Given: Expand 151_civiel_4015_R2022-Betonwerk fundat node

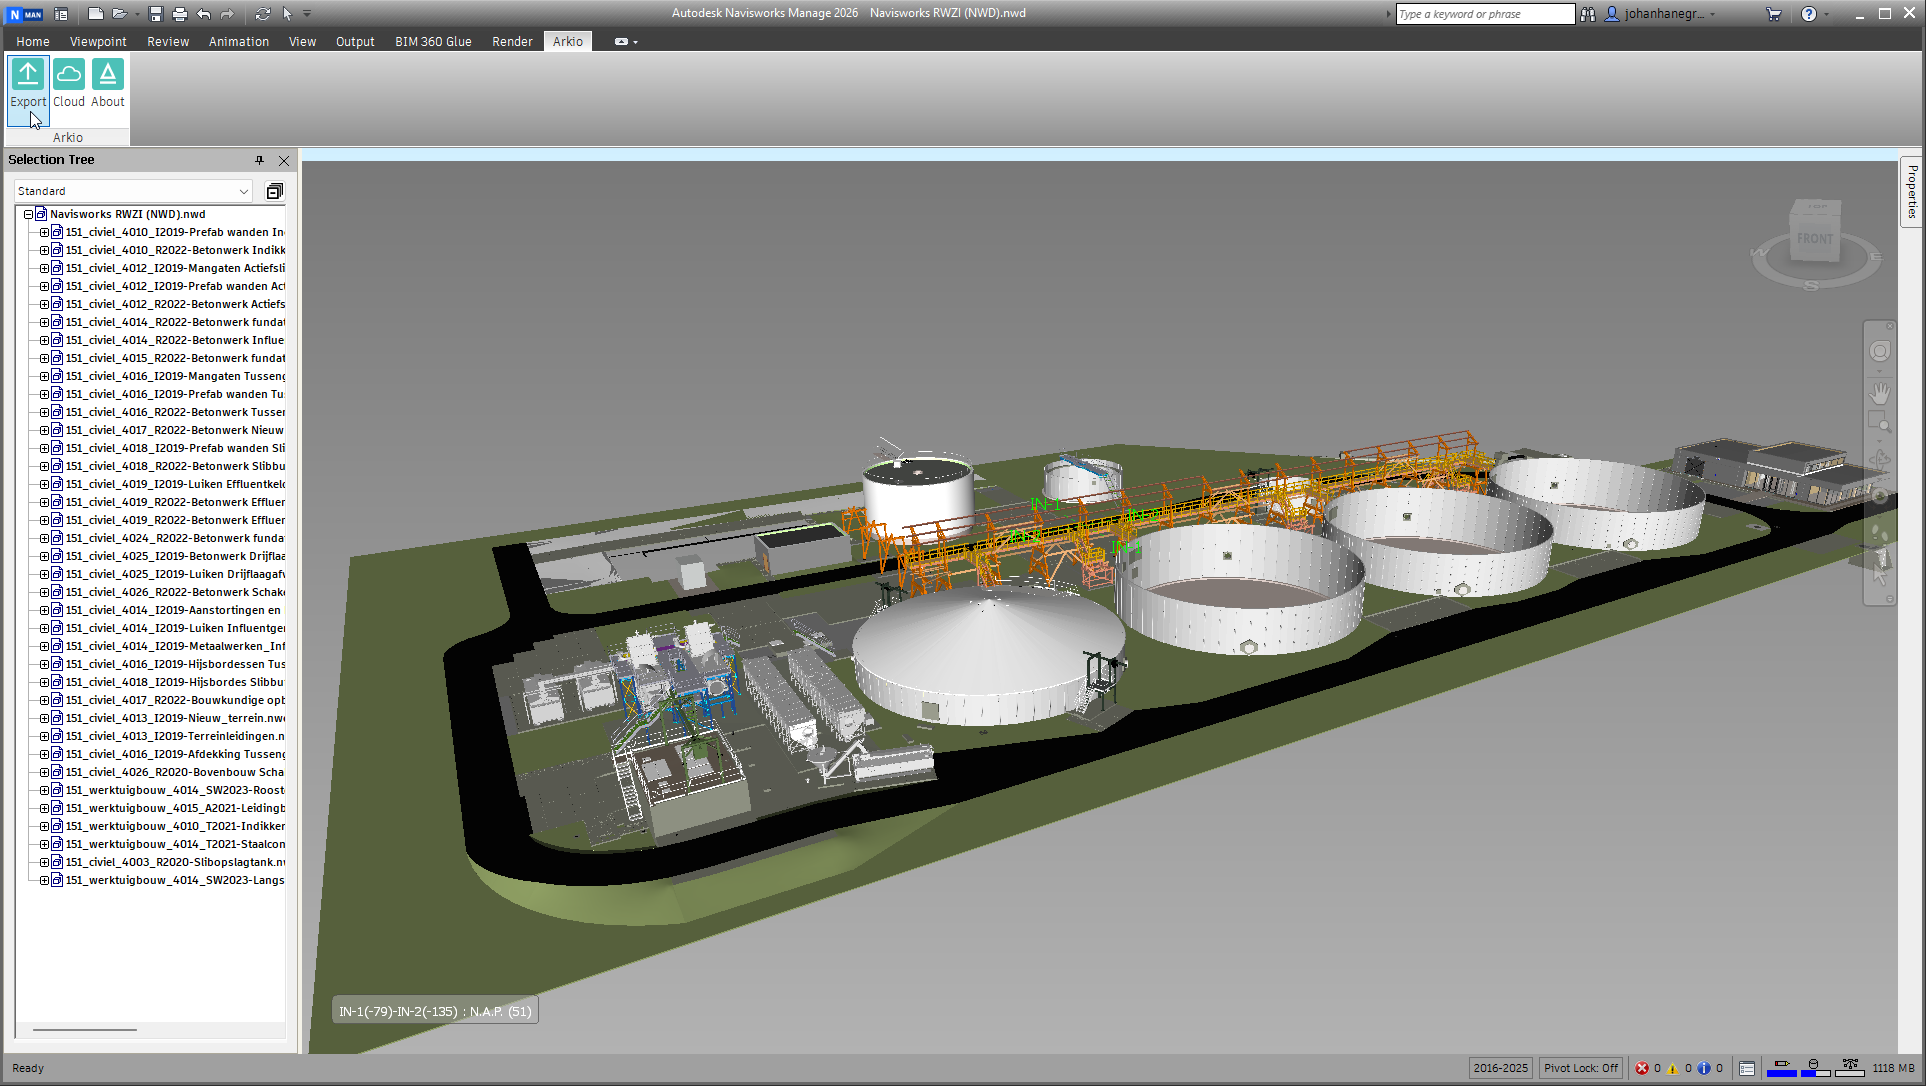Looking at the screenshot, I should click(44, 358).
